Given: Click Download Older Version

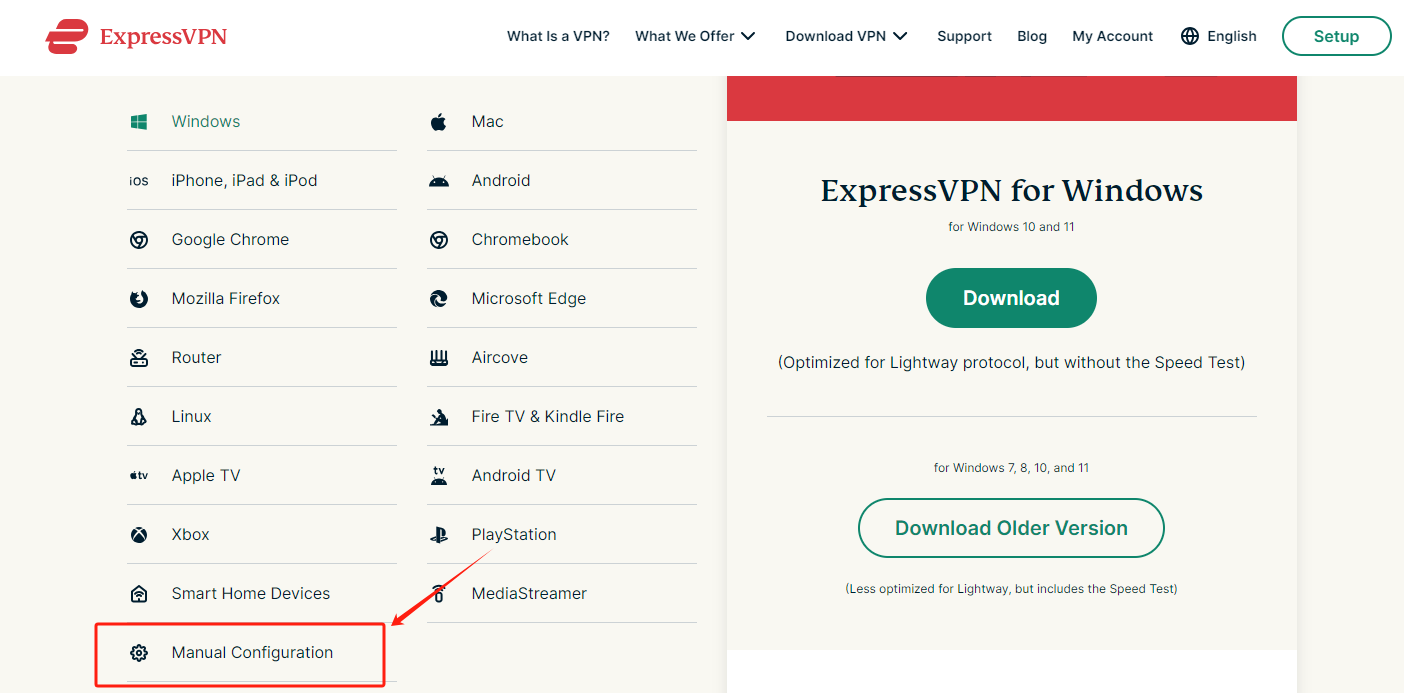Looking at the screenshot, I should 1011,528.
